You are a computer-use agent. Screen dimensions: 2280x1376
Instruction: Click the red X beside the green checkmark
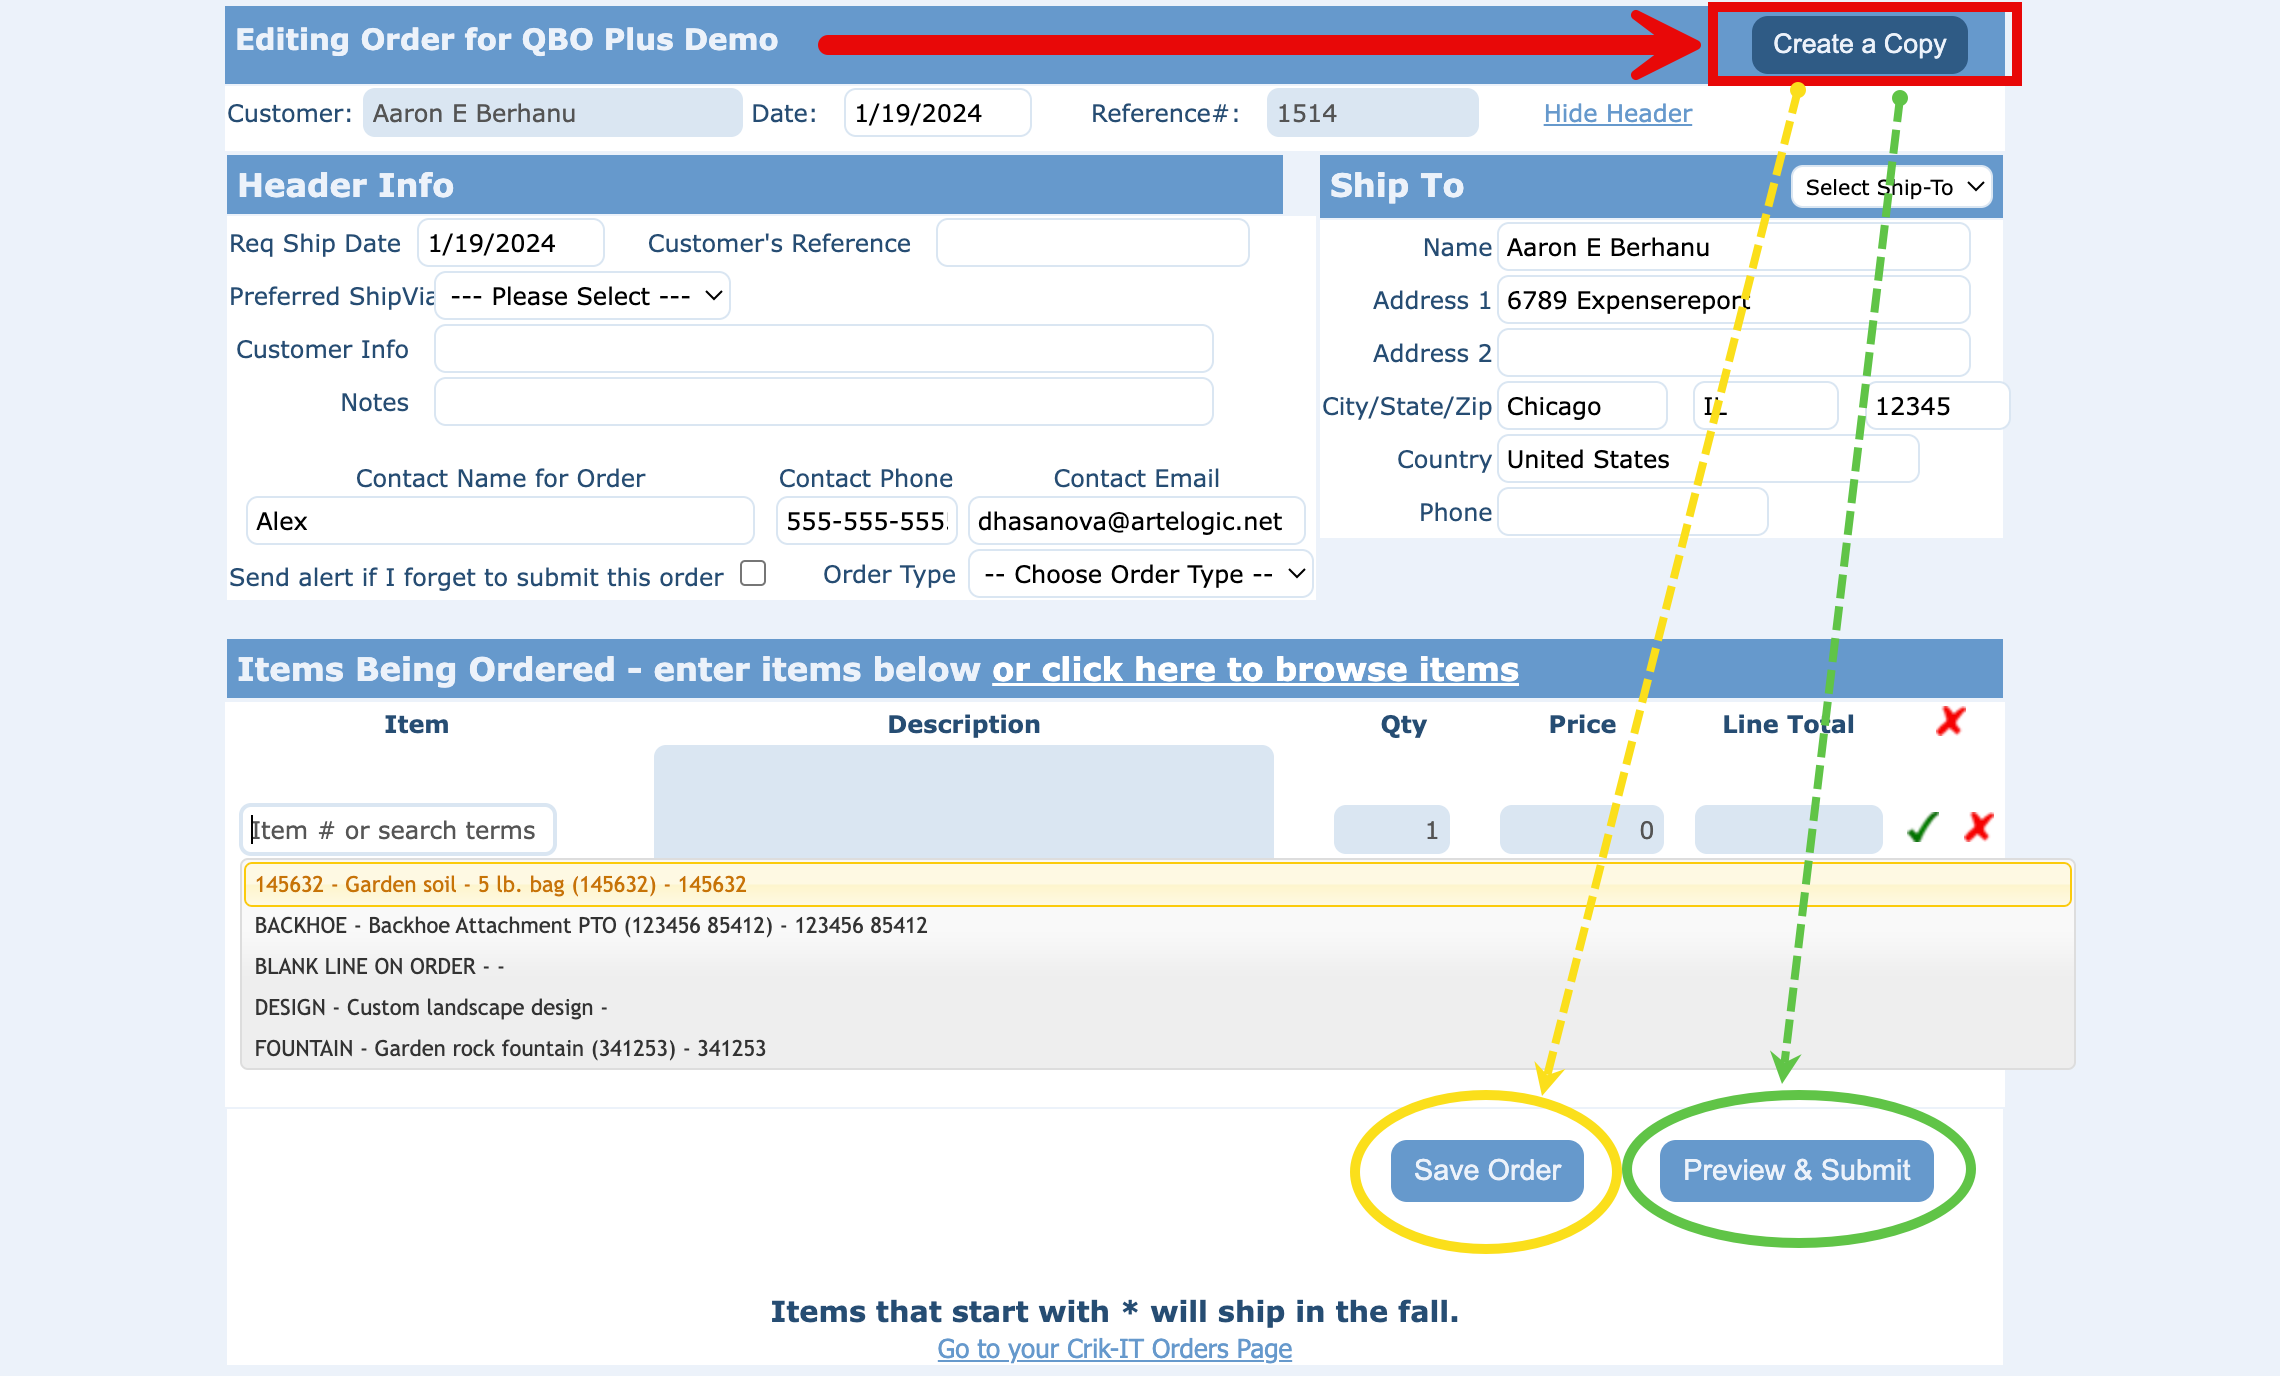pos(1978,828)
